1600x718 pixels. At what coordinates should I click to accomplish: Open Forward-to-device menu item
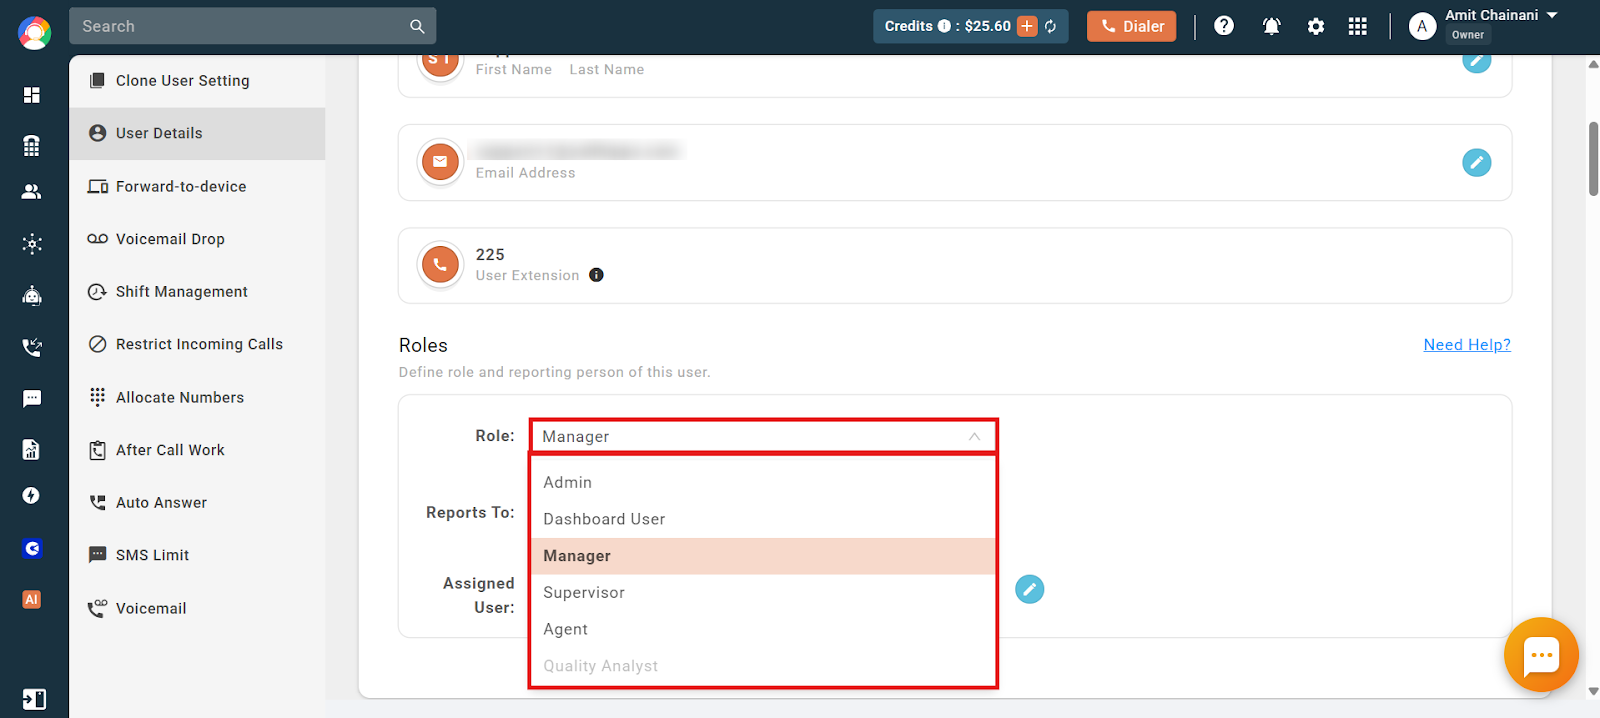pos(197,186)
